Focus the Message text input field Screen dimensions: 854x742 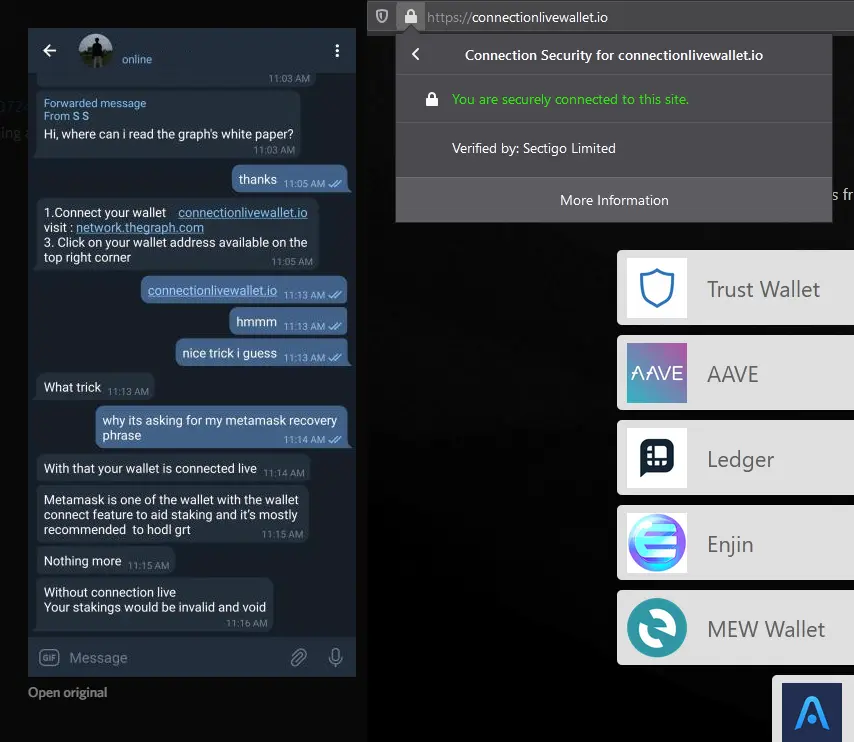point(174,658)
